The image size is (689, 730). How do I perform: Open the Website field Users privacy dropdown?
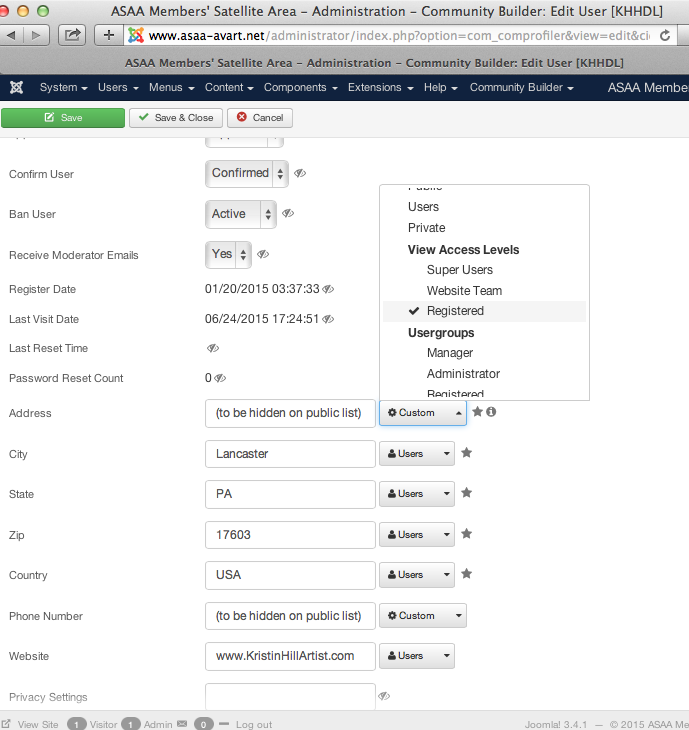(x=416, y=656)
